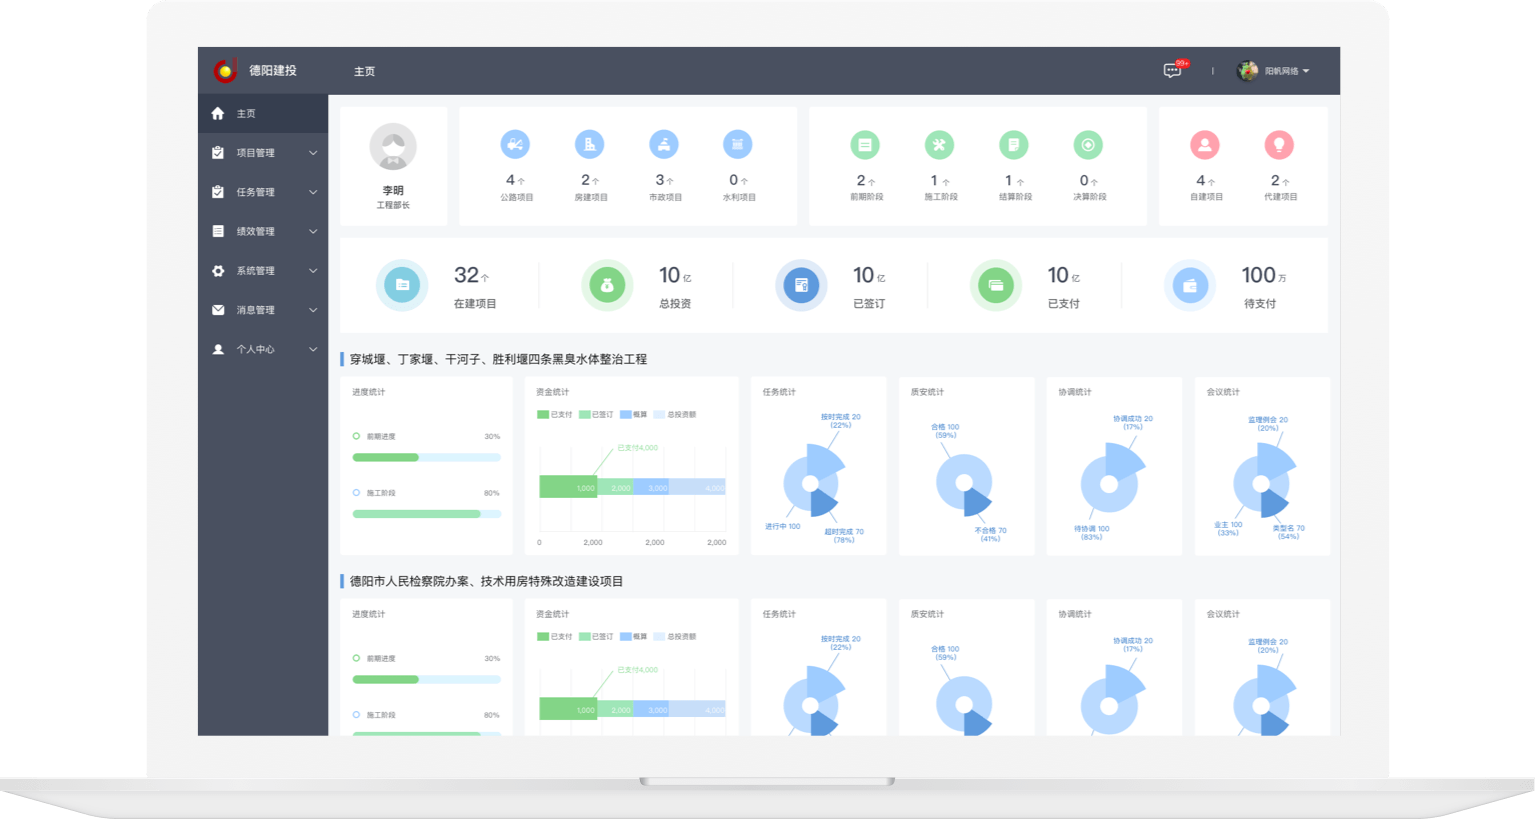Click the first project's 前期进度 progress bar
Image resolution: width=1535 pixels, height=819 pixels.
[x=426, y=457]
